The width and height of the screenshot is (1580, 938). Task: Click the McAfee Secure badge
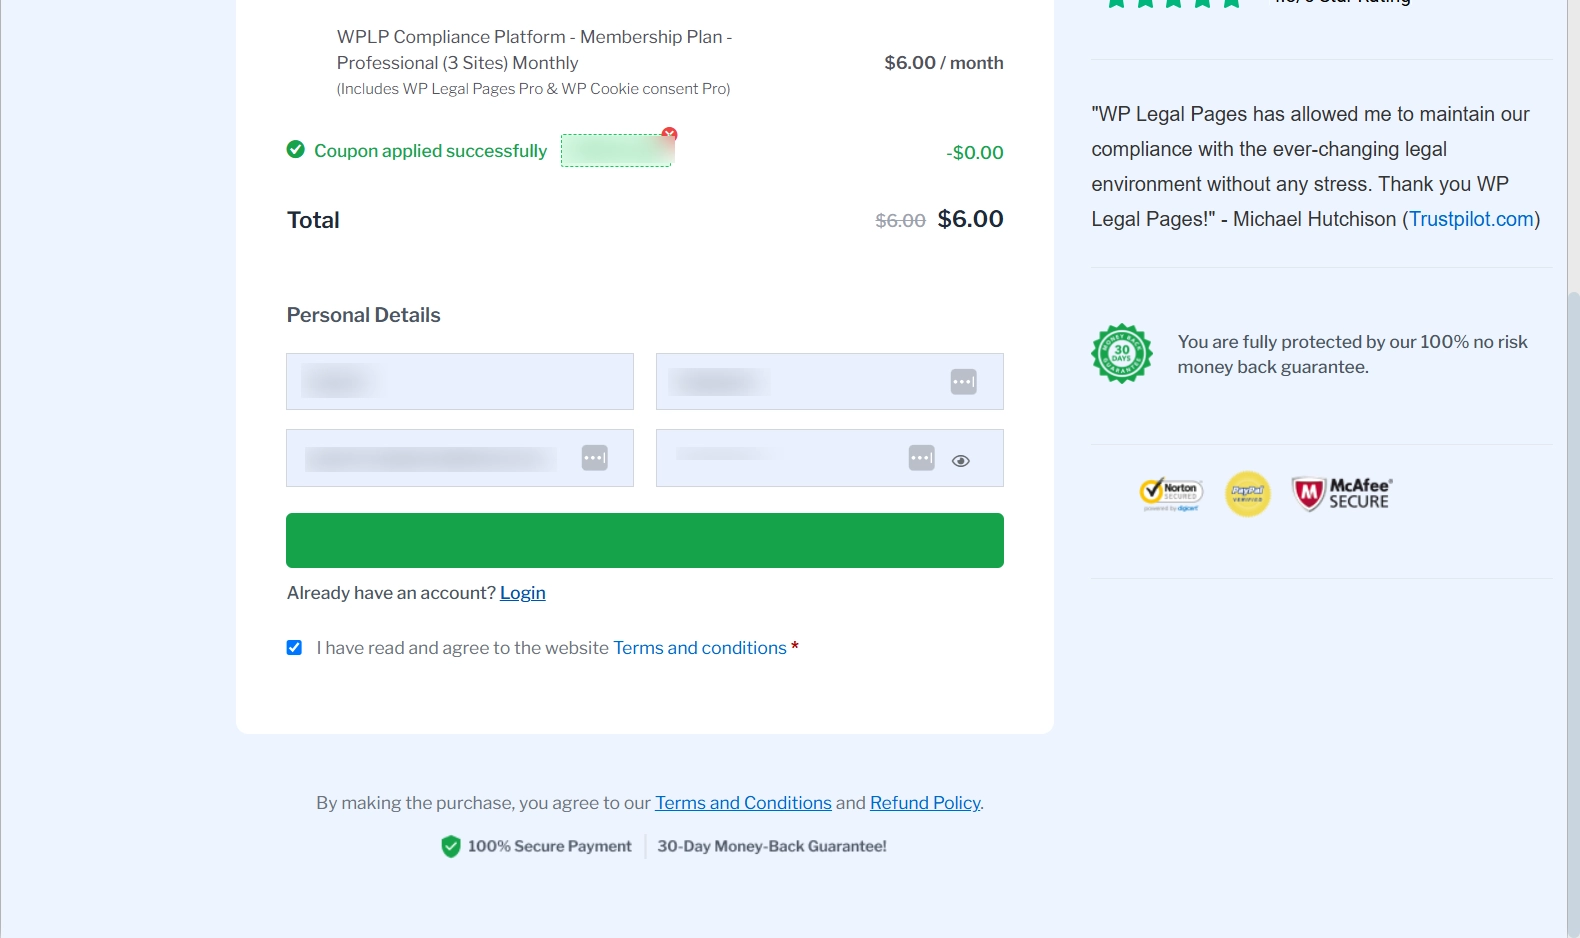1342,493
